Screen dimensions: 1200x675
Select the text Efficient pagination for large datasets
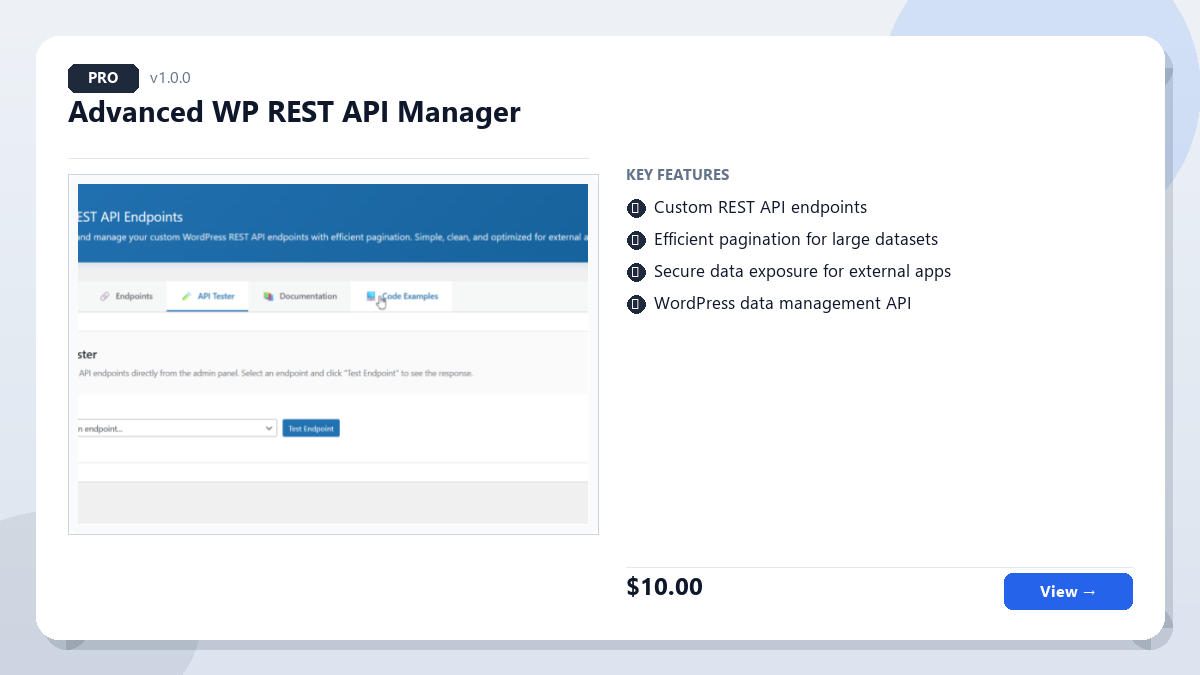796,240
